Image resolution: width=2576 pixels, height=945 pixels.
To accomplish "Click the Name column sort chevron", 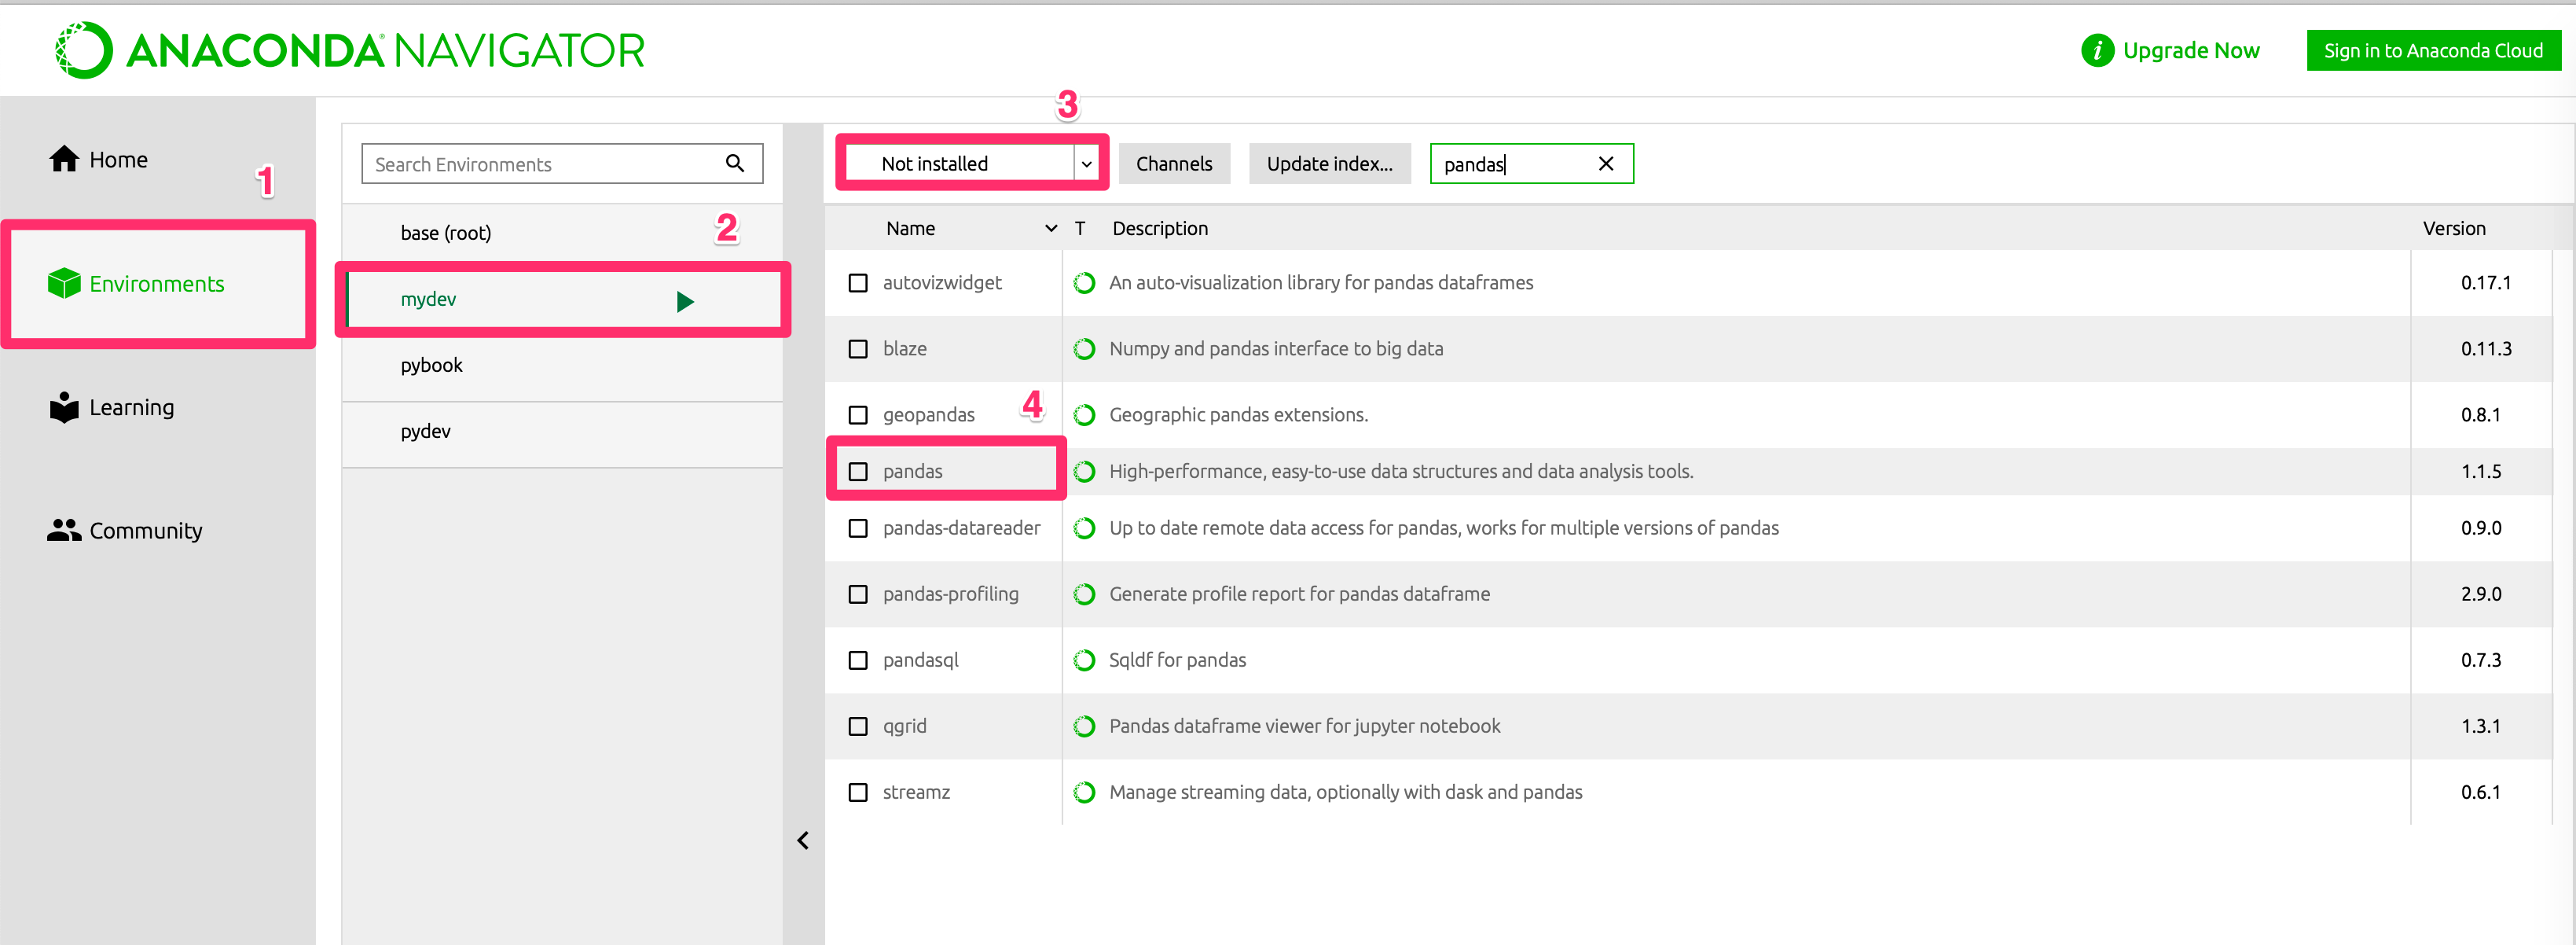I will point(1051,228).
